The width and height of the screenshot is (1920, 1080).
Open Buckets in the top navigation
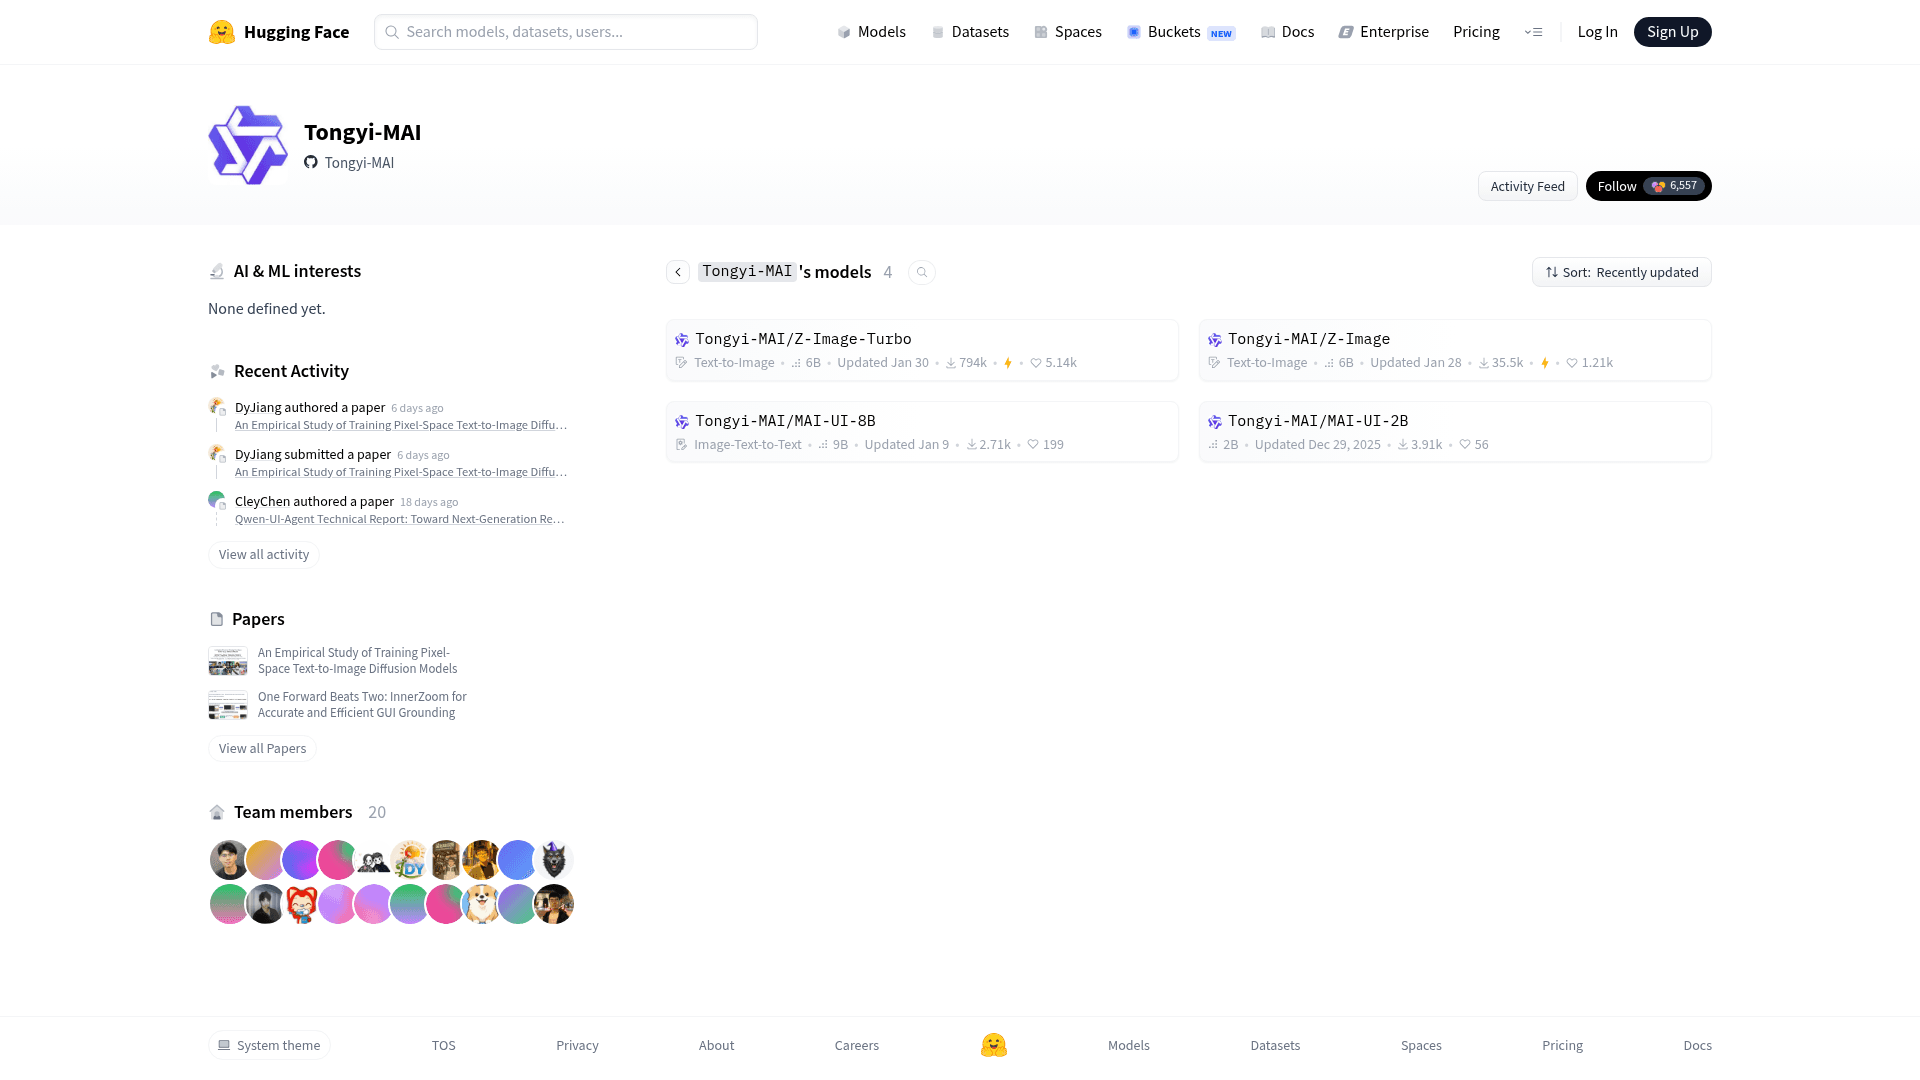coord(1181,32)
